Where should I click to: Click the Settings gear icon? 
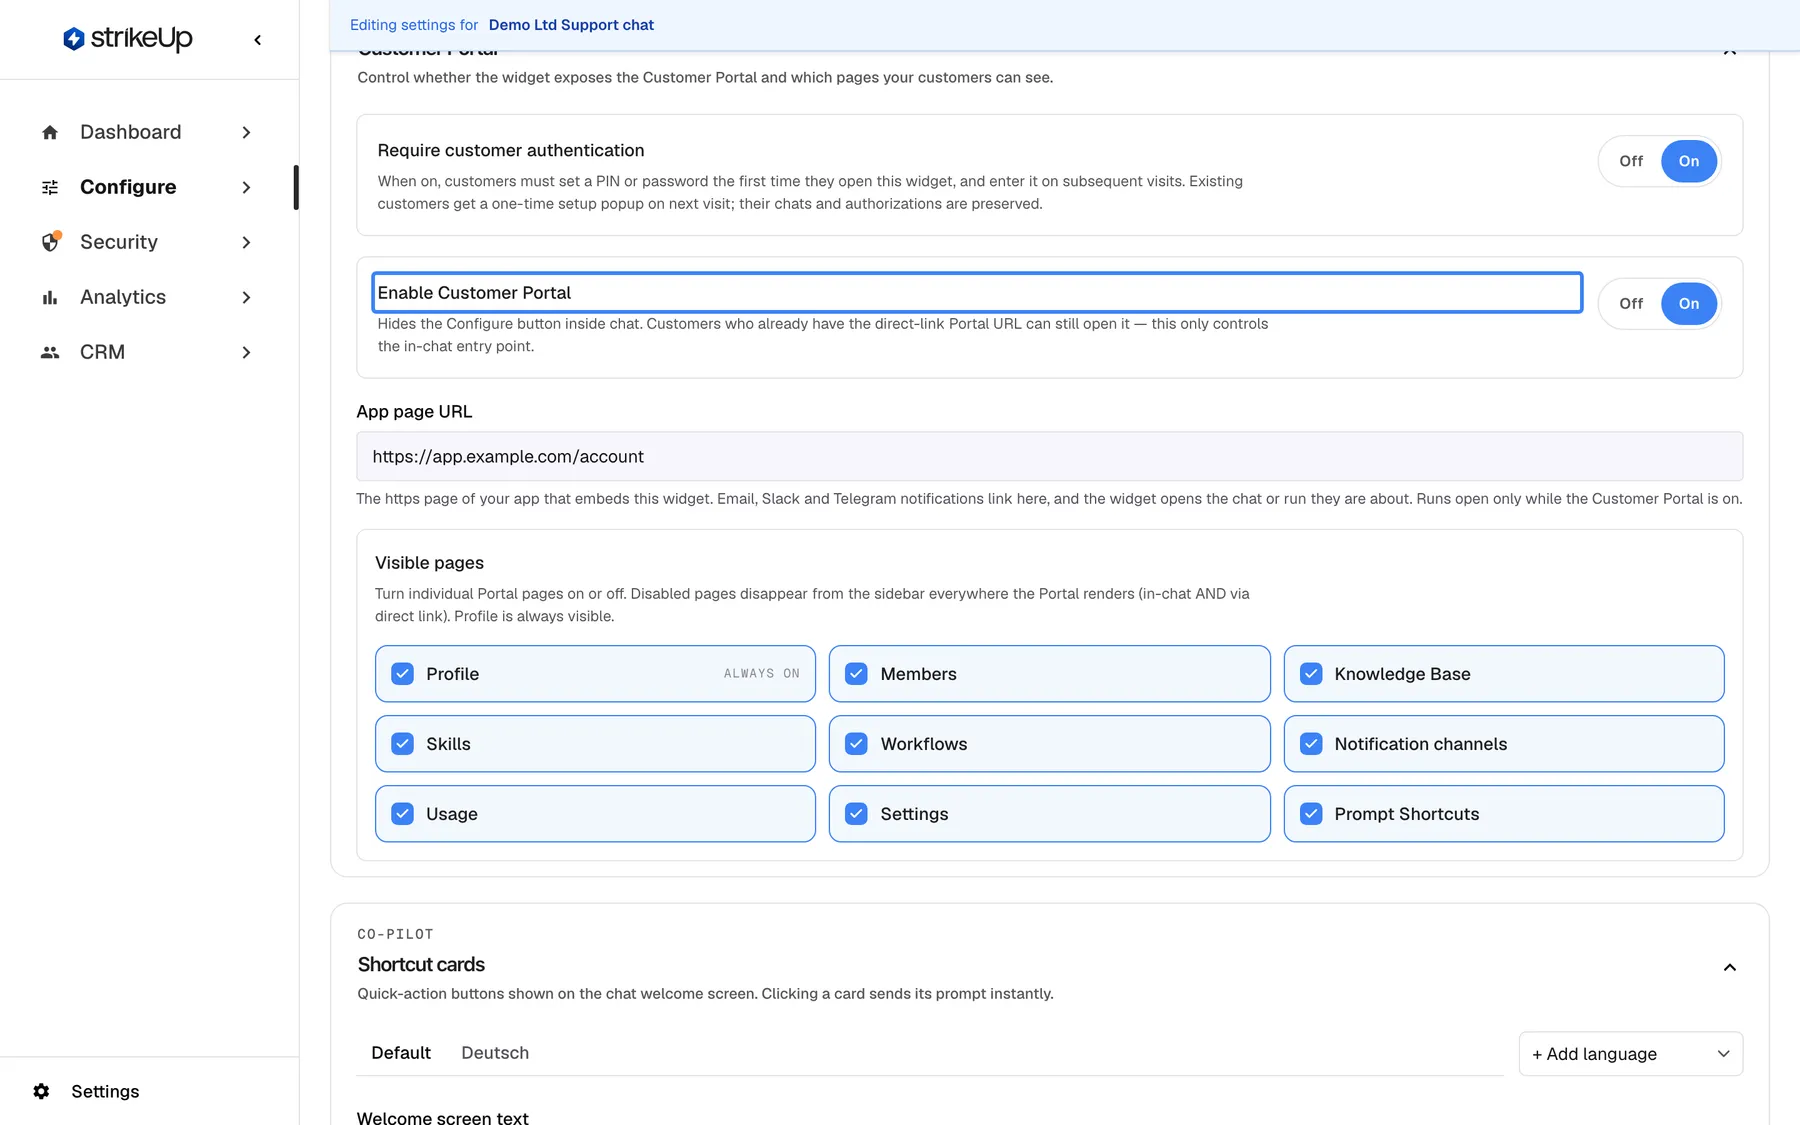41,1091
